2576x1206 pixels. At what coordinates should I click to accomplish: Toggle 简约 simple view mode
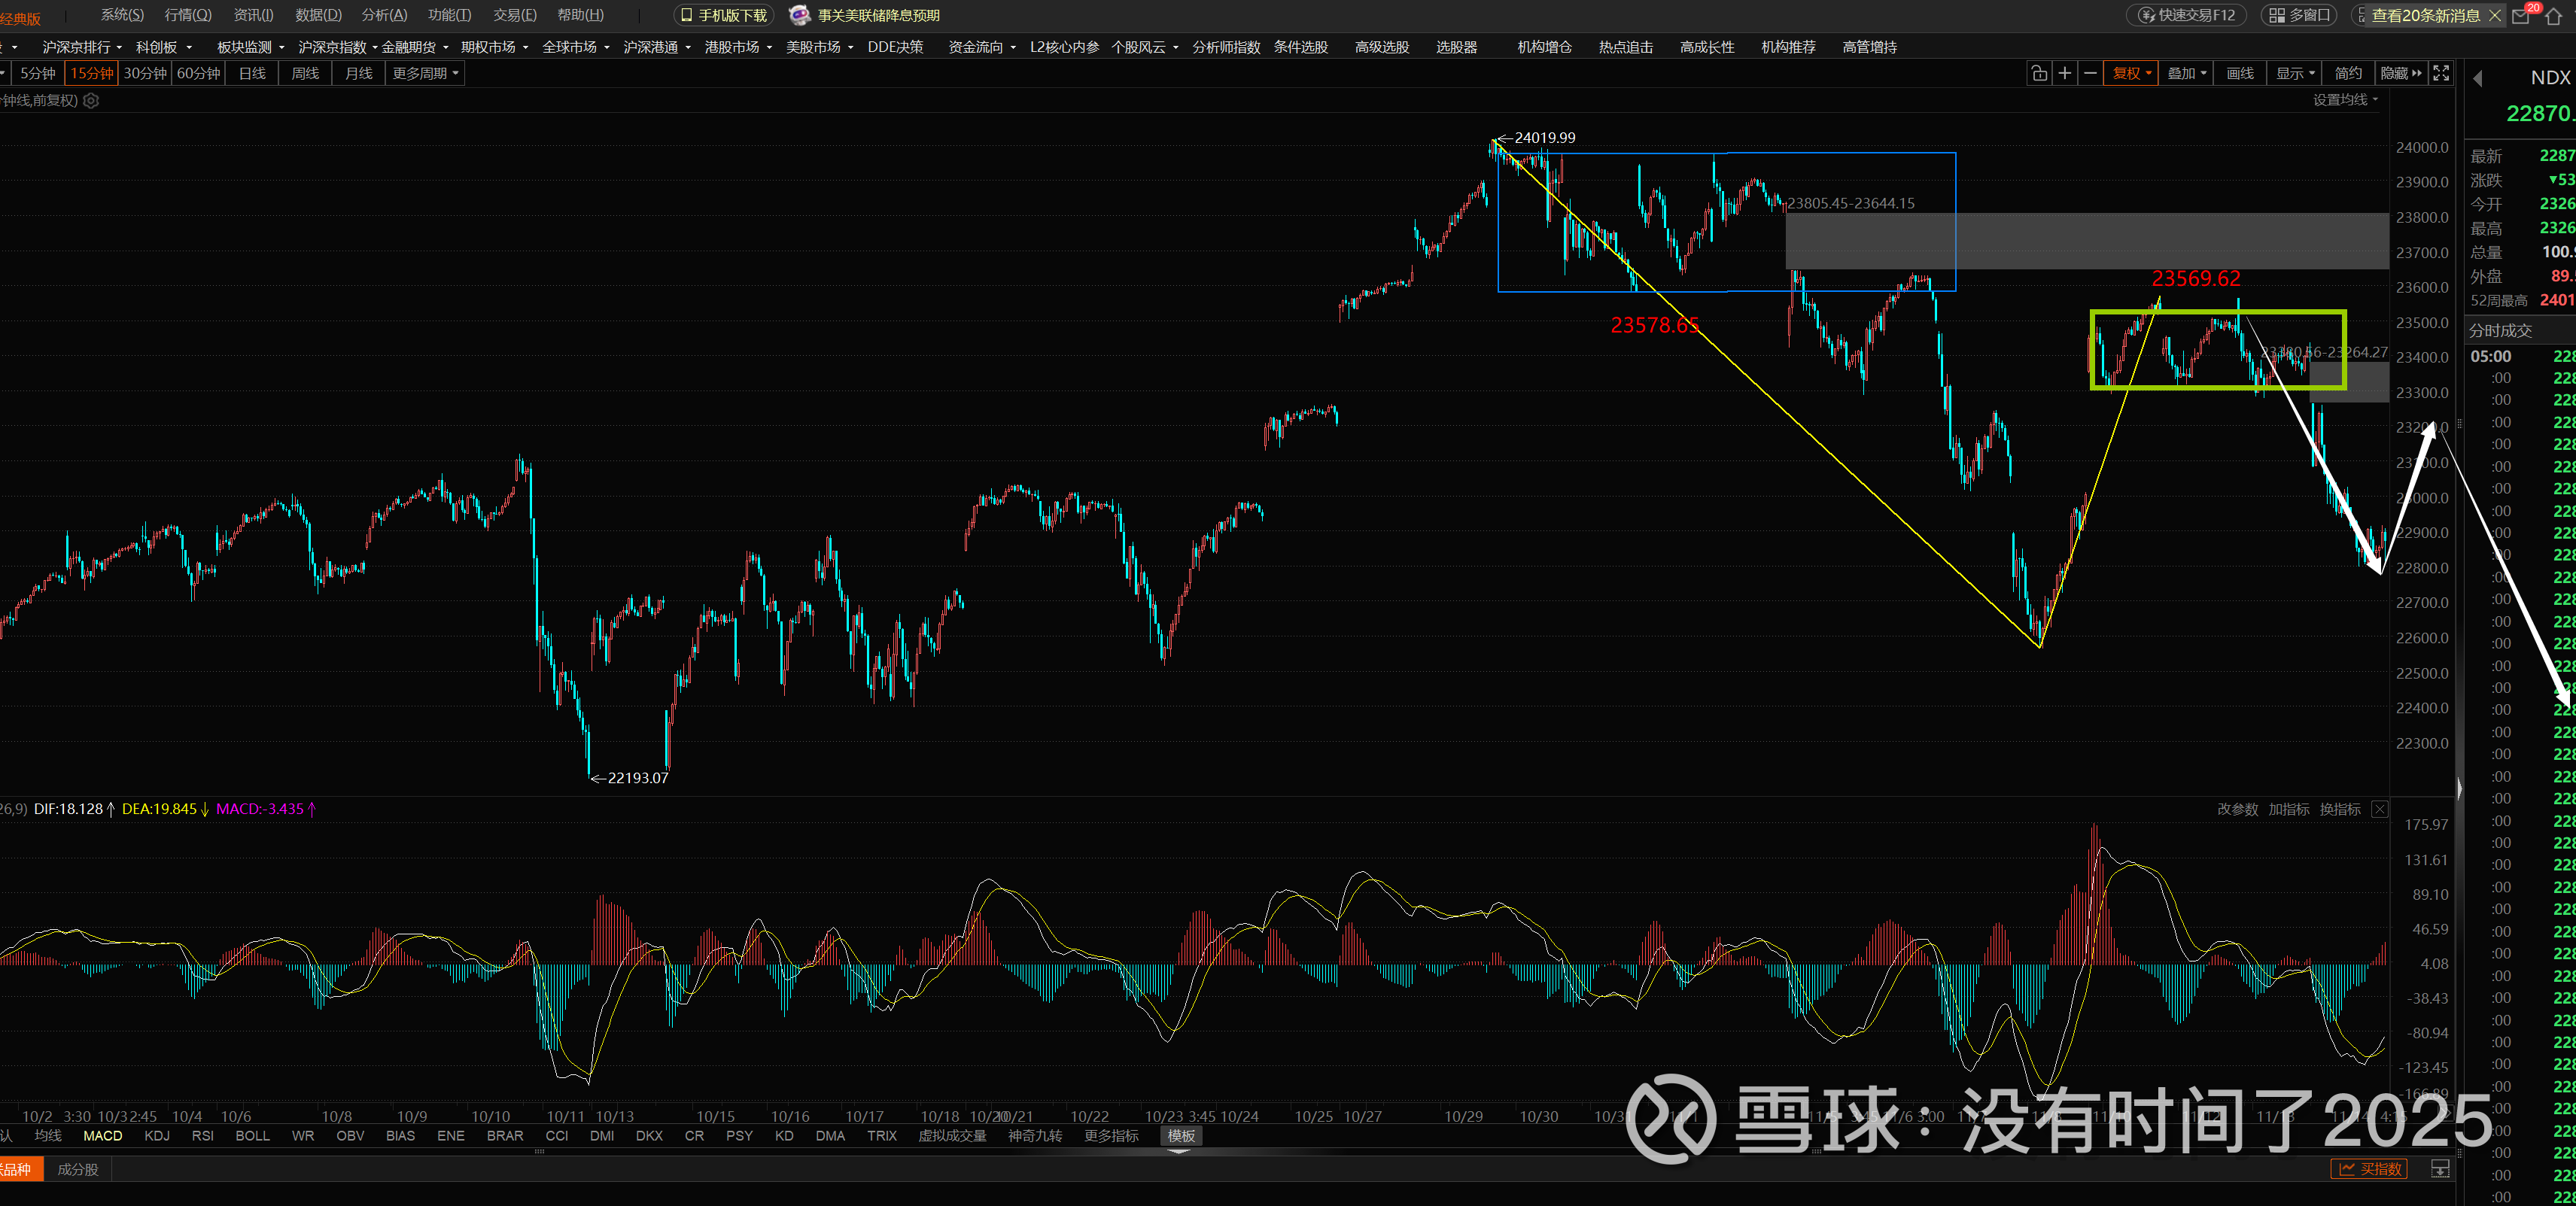coord(2348,73)
